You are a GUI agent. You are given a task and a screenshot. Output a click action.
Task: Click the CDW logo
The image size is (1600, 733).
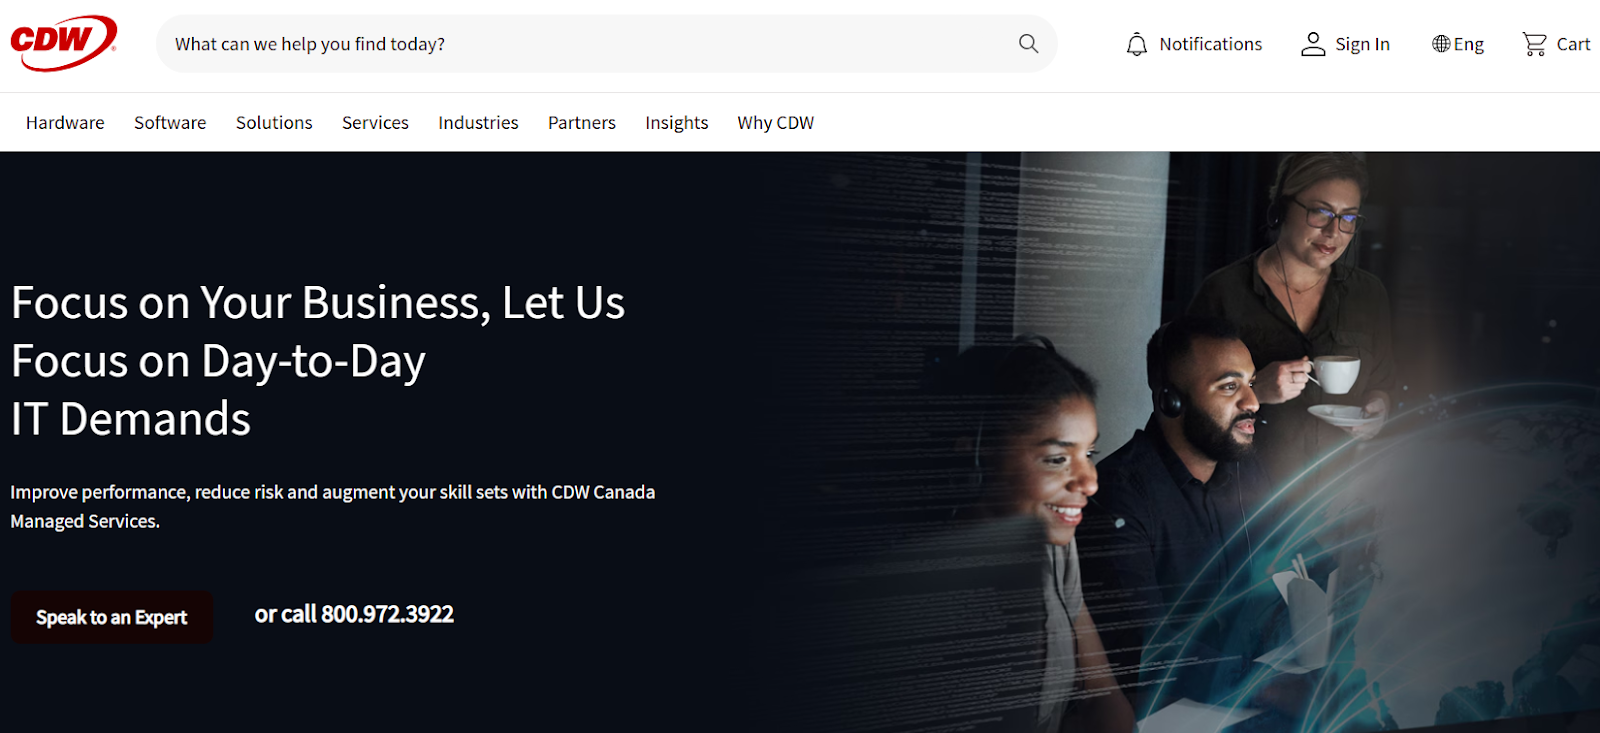64,43
